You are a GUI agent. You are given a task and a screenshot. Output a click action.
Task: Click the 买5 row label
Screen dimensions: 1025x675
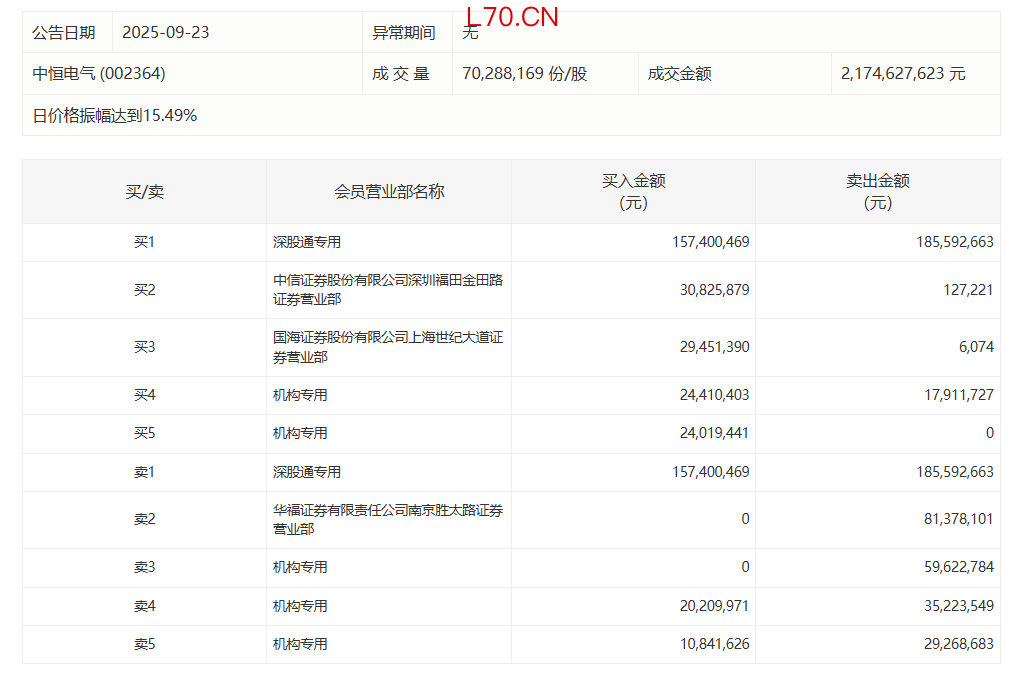[144, 433]
